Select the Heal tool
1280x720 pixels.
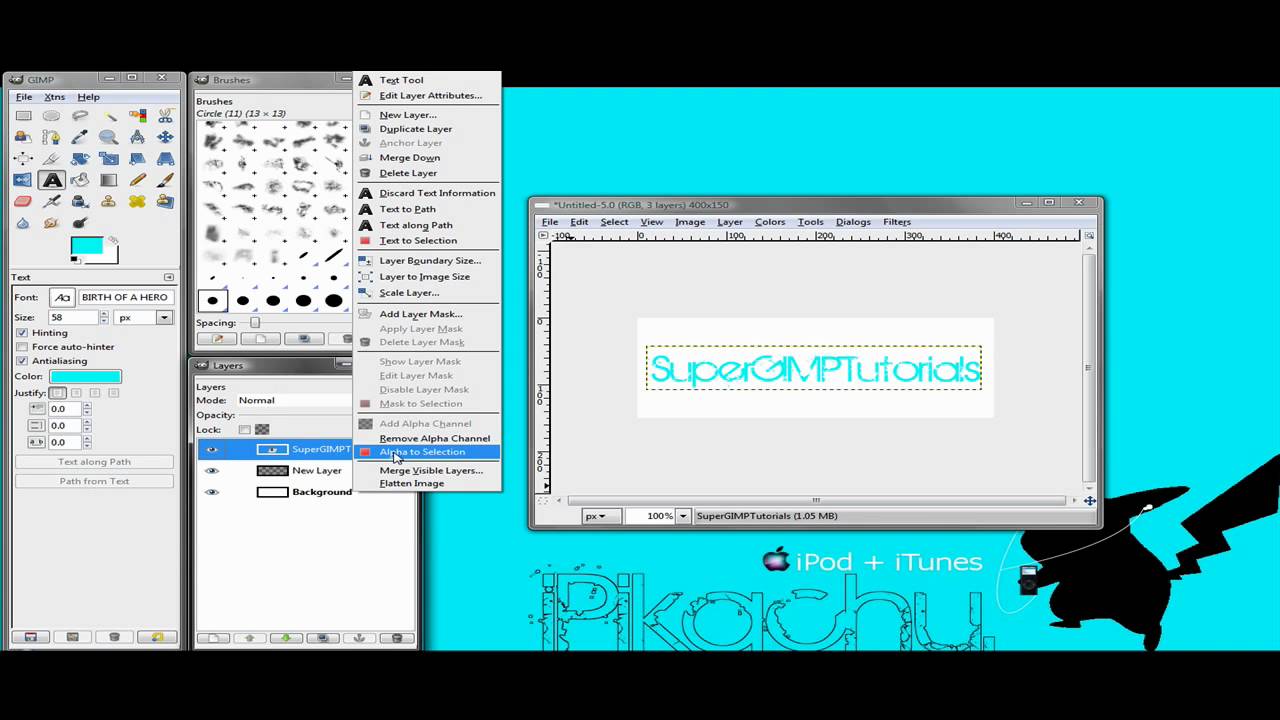pyautogui.click(x=137, y=201)
